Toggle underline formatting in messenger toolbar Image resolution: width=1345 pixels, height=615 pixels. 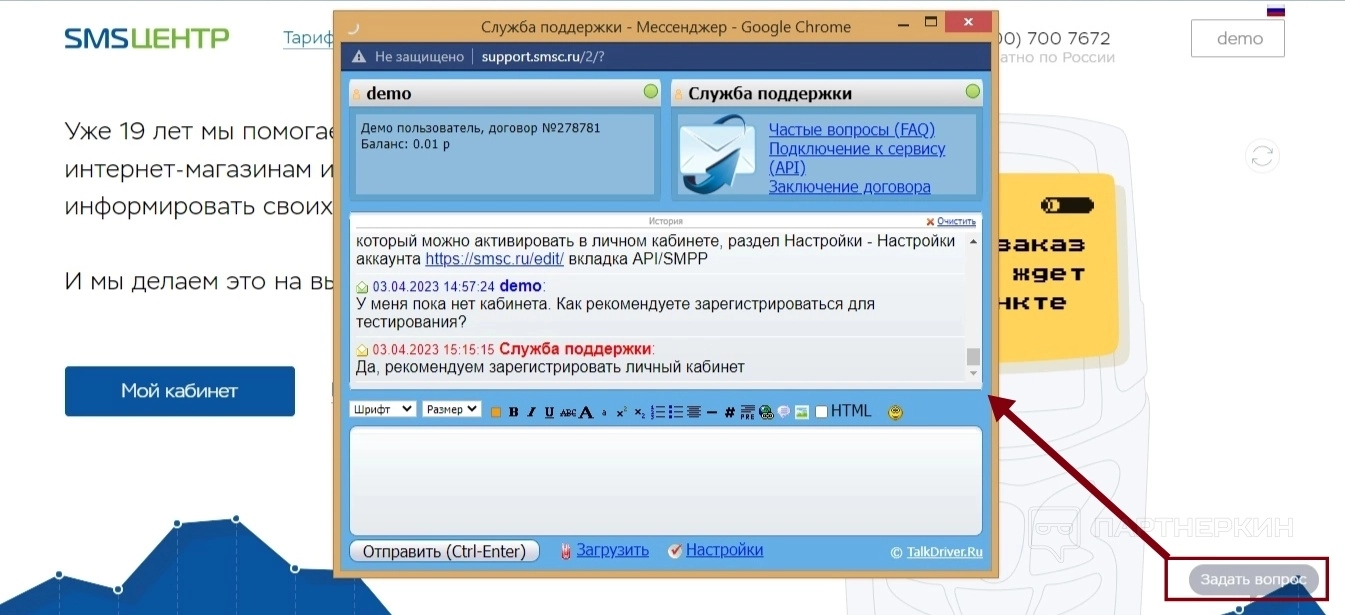click(x=549, y=412)
